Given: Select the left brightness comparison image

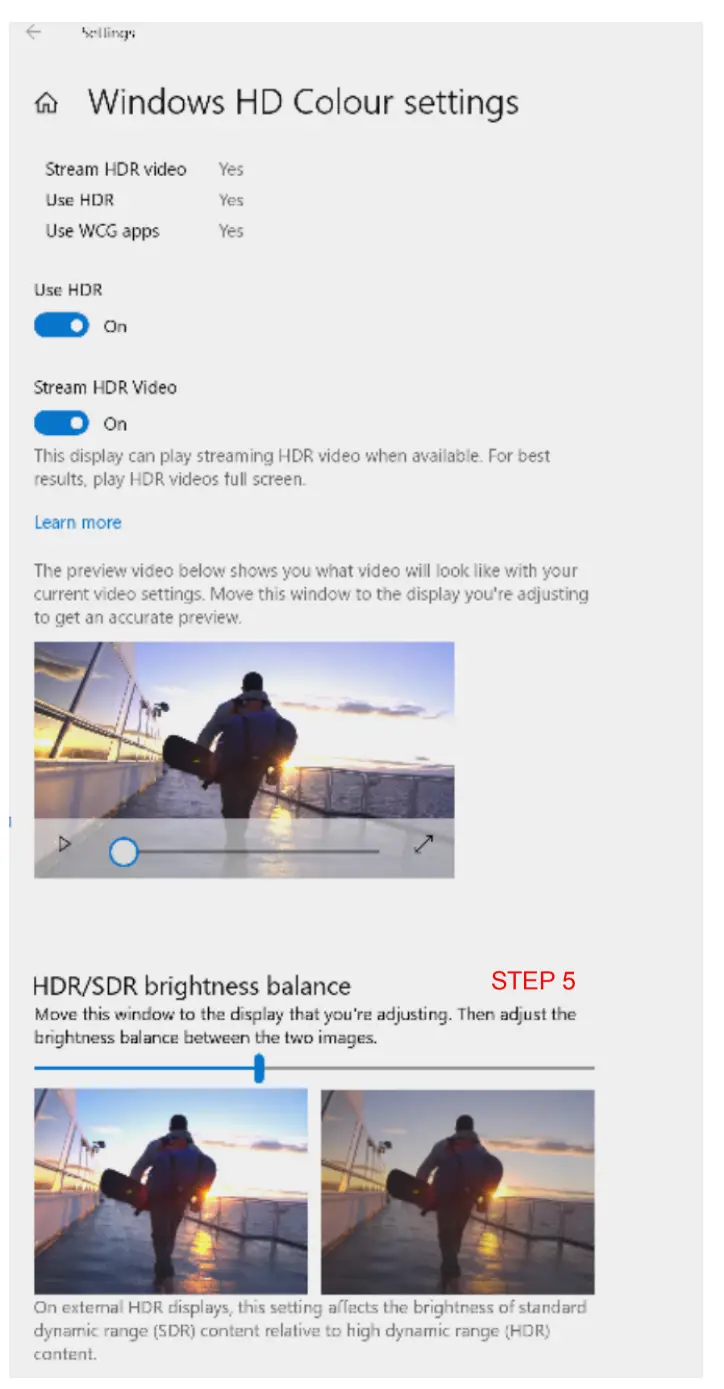Looking at the screenshot, I should (x=171, y=1191).
